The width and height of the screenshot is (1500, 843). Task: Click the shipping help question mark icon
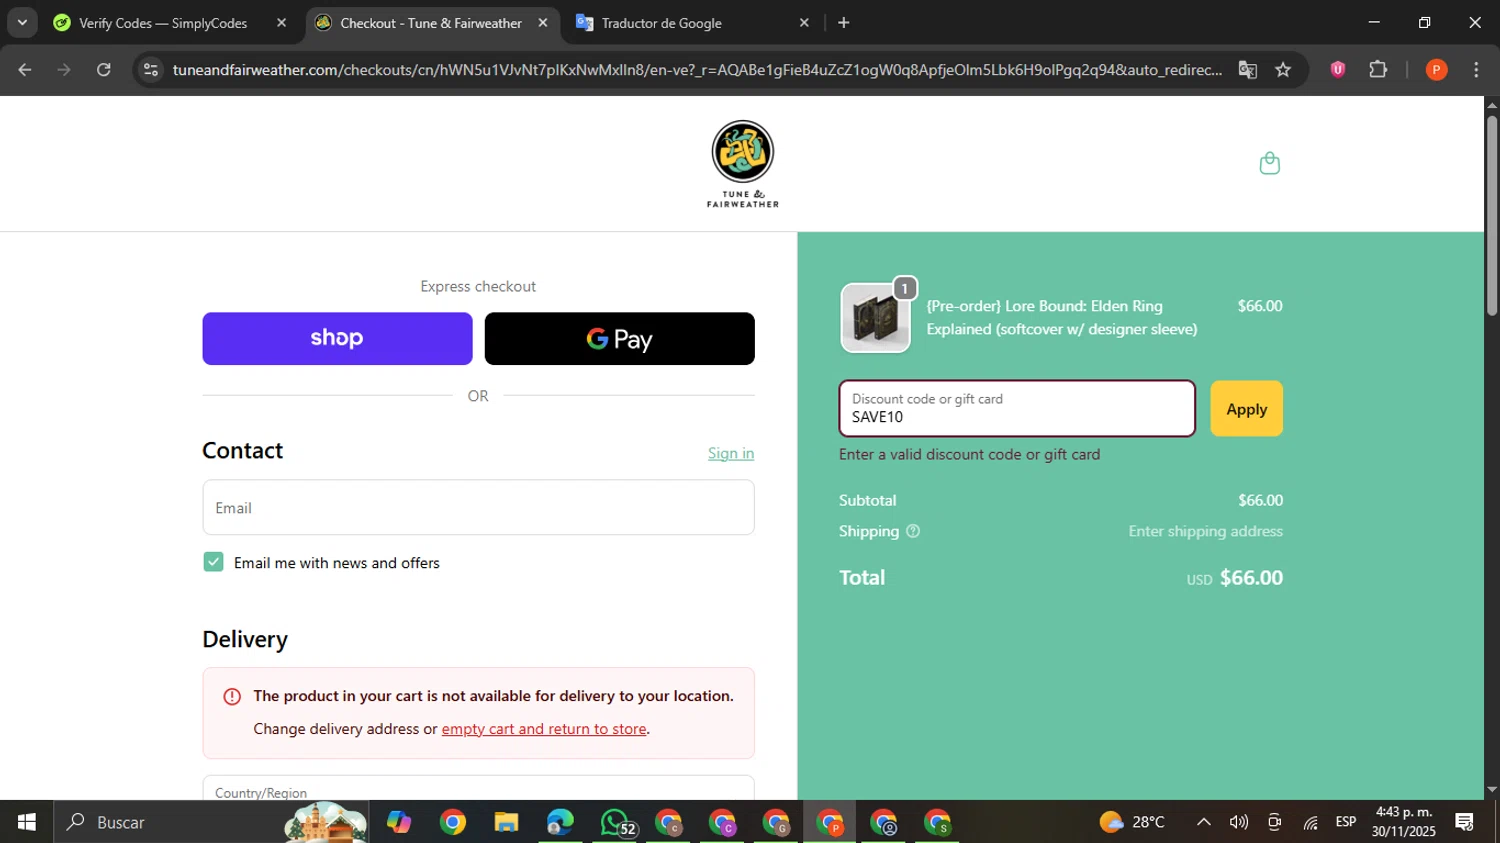tap(912, 531)
